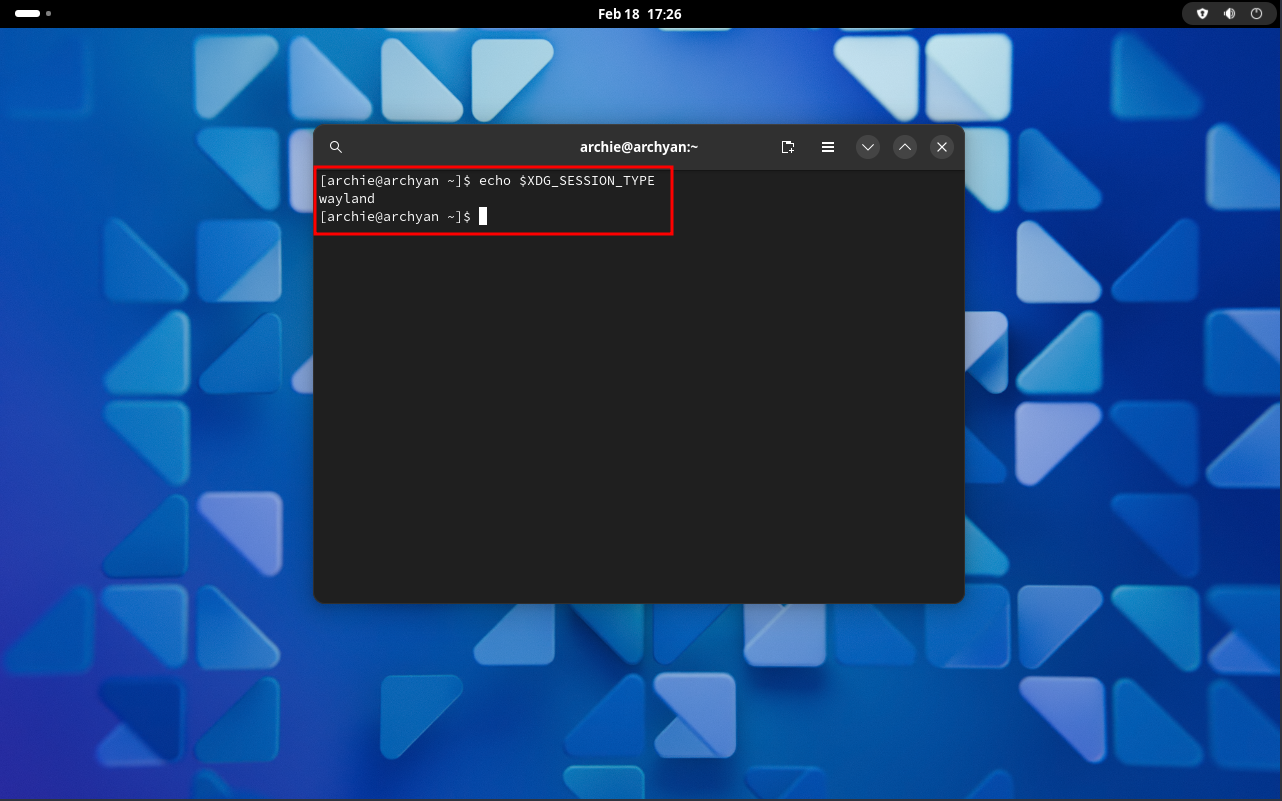The width and height of the screenshot is (1282, 801).
Task: Click the empty black area of terminal
Action: point(639,420)
